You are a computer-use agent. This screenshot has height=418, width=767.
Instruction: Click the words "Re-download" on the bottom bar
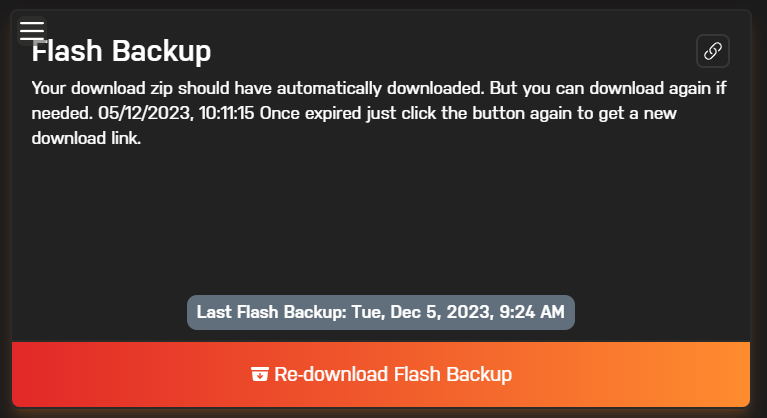coord(331,374)
